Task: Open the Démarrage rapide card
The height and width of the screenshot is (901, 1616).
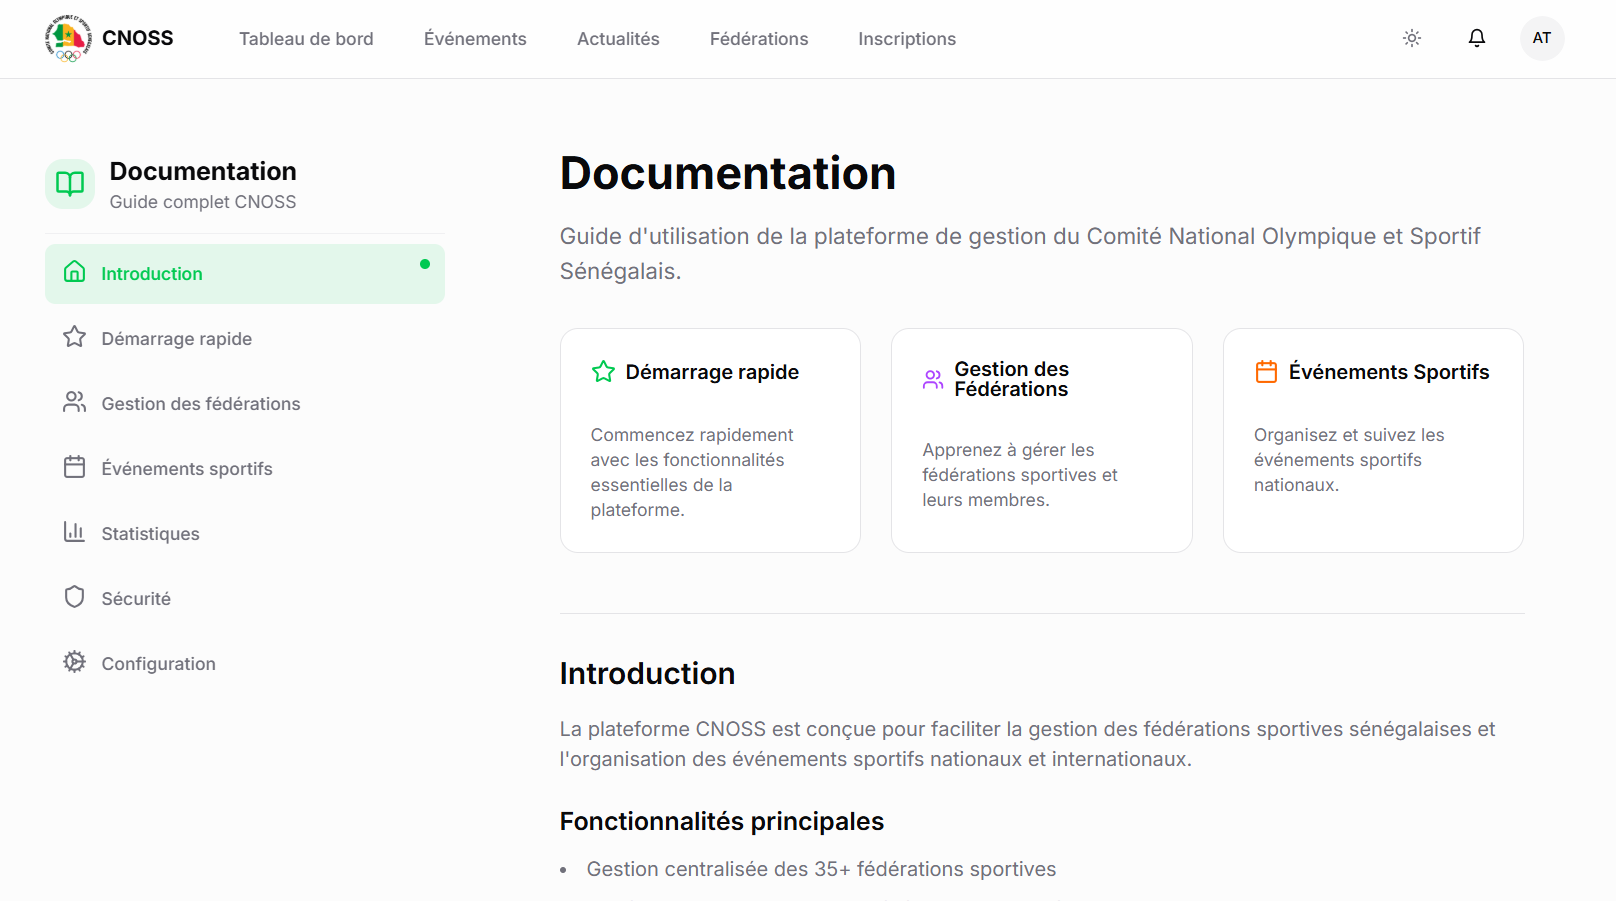Action: coord(710,440)
